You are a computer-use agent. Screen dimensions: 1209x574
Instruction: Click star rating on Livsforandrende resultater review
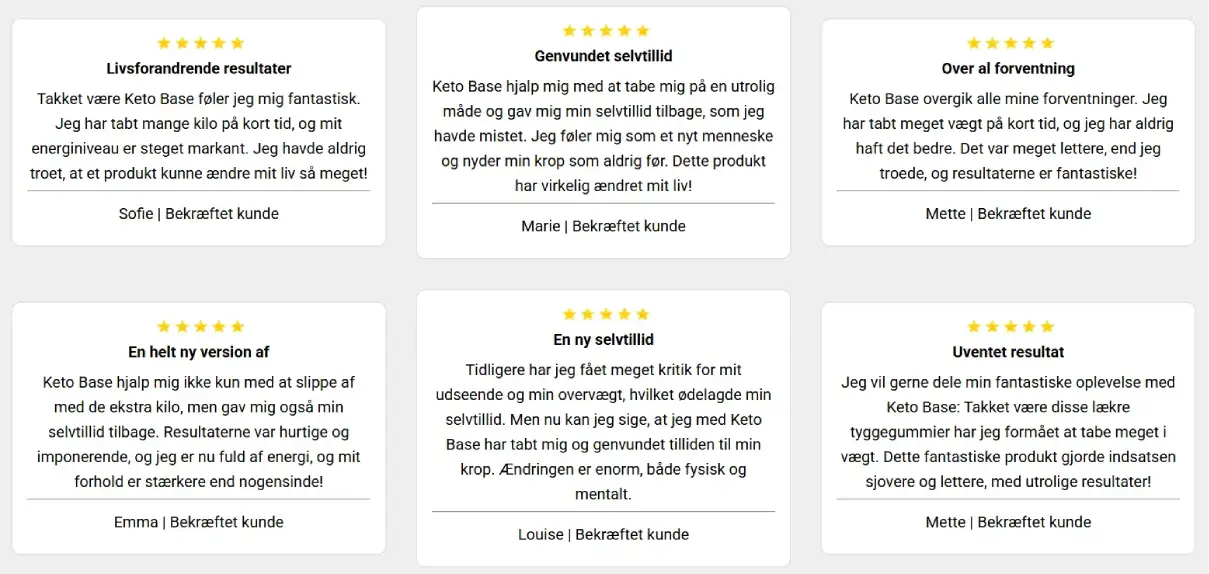point(200,43)
